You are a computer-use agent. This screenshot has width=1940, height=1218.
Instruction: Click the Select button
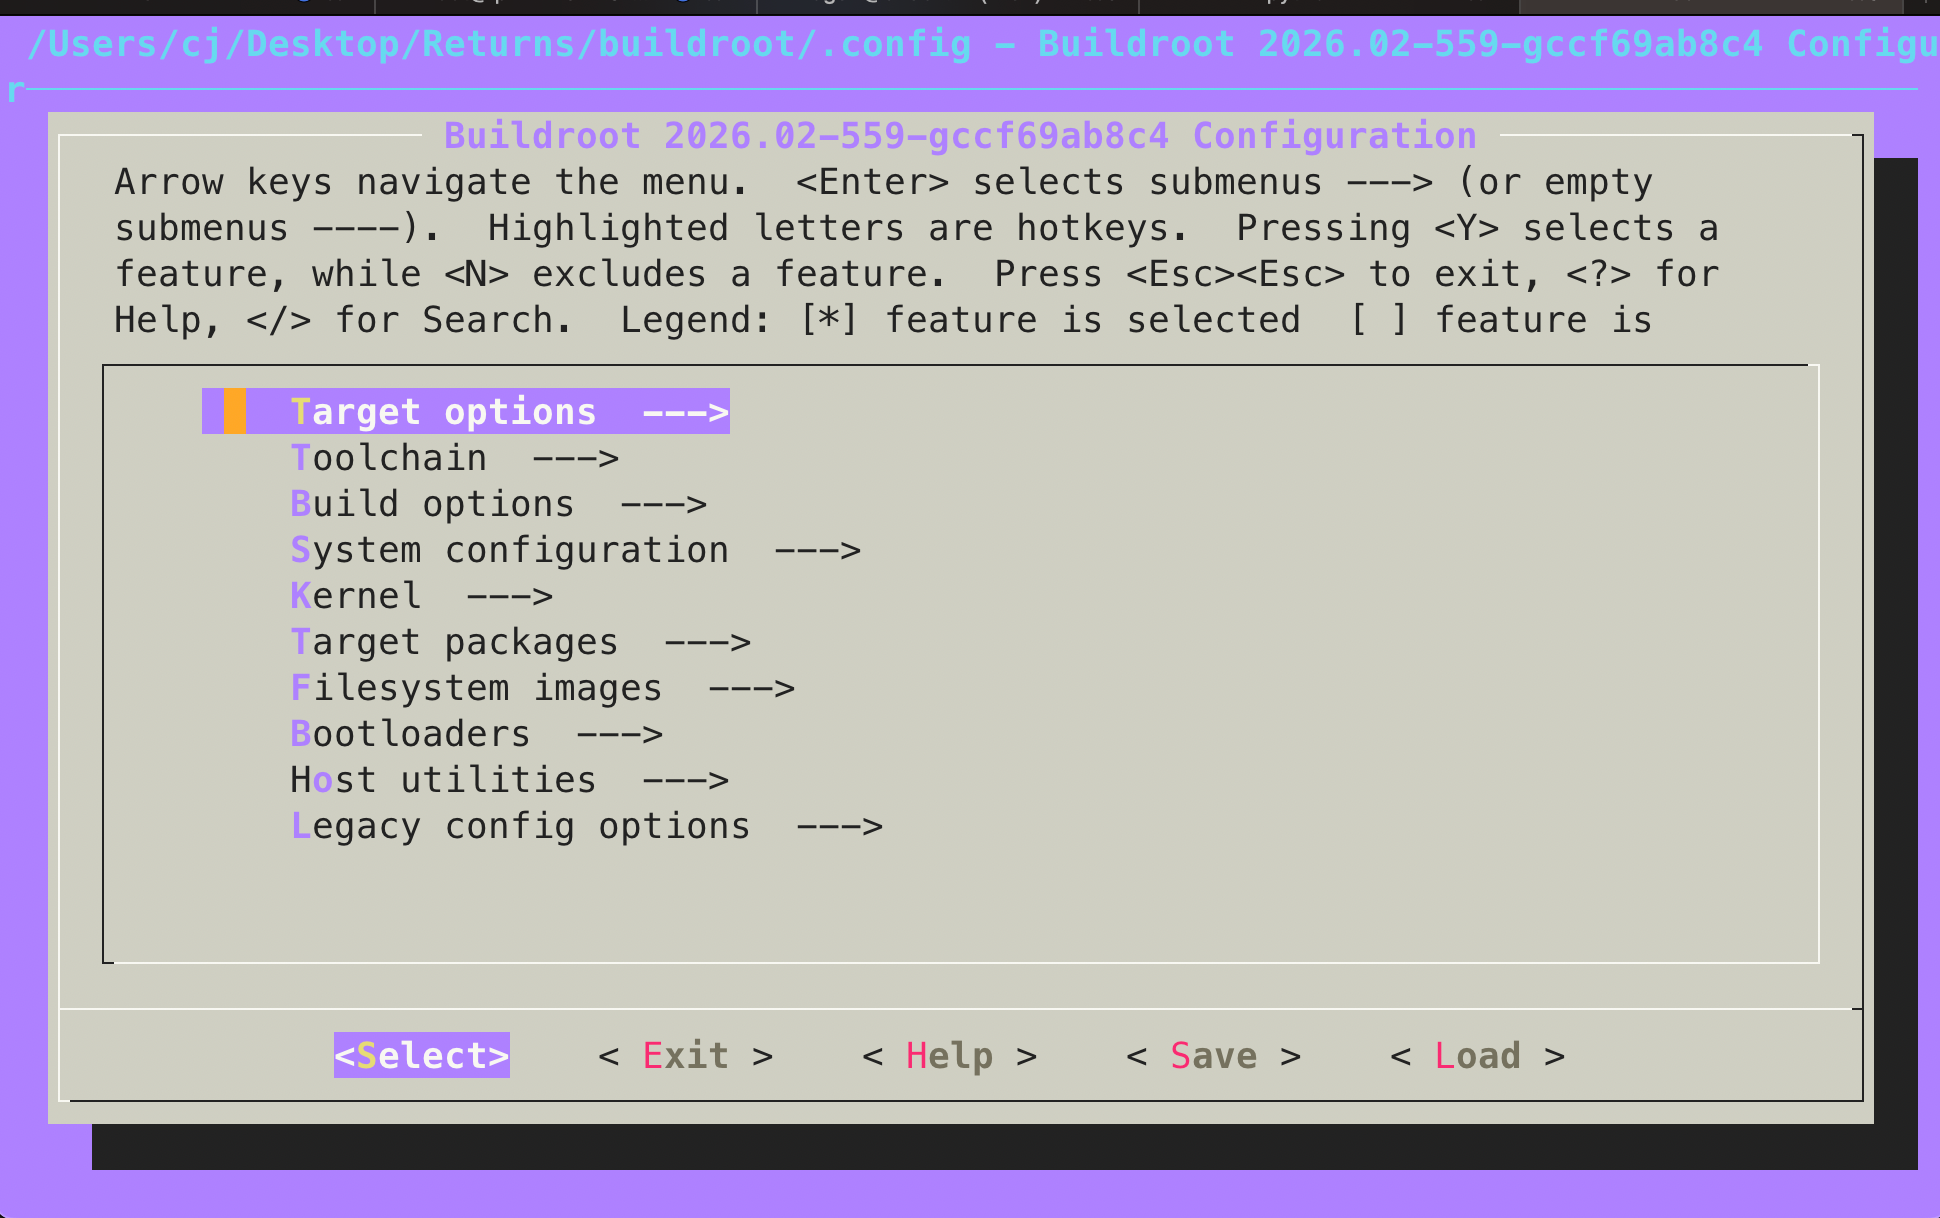422,1055
